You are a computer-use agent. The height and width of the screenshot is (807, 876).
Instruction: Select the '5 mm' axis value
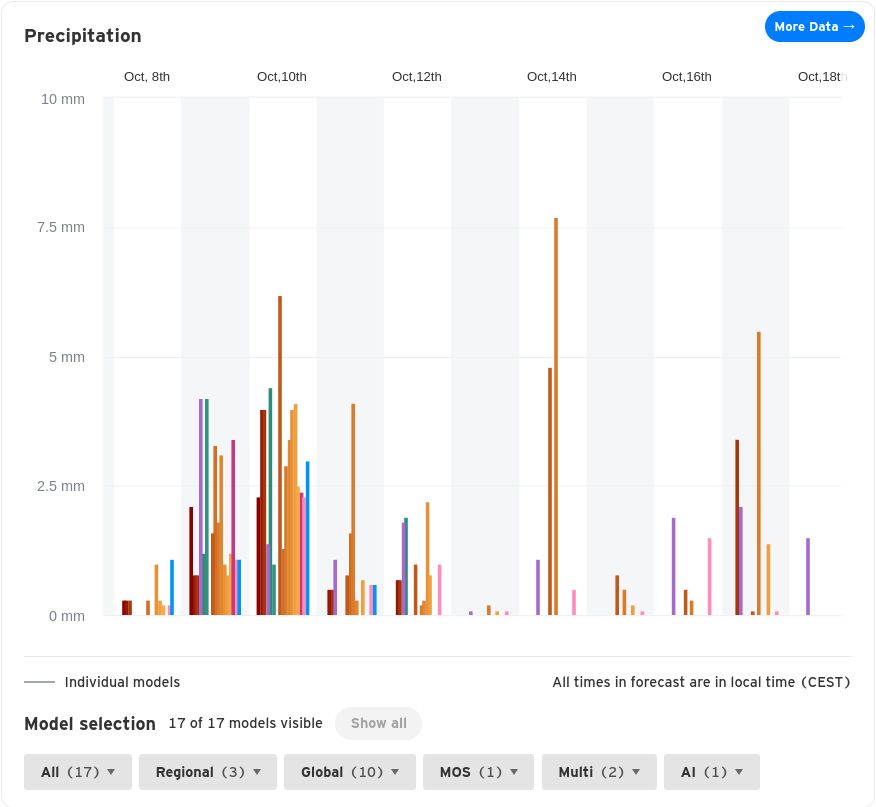(x=66, y=357)
